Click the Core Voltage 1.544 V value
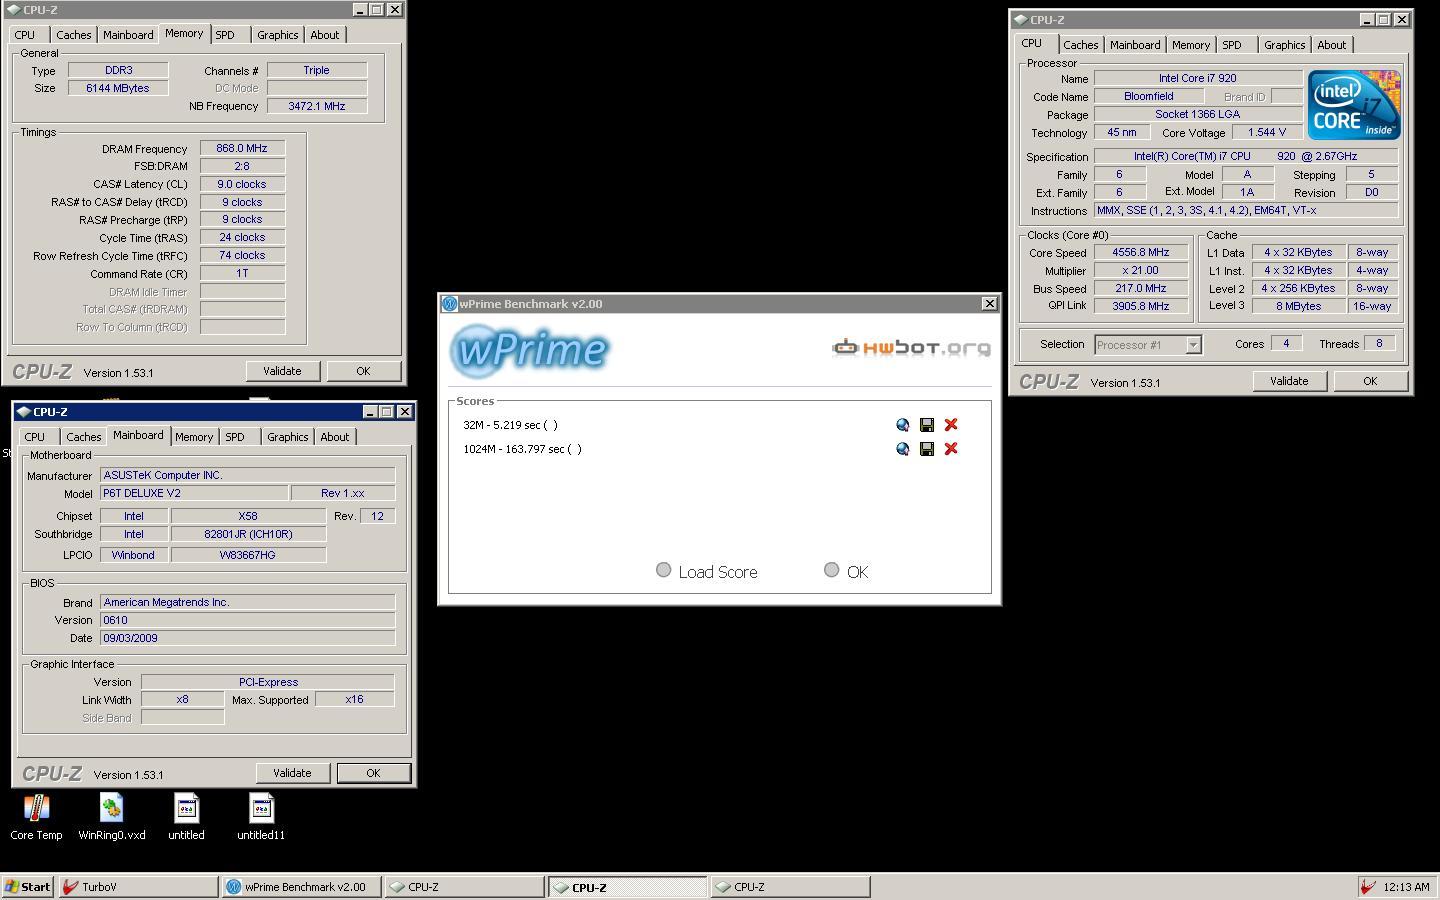The height and width of the screenshot is (900, 1440). 1267,132
